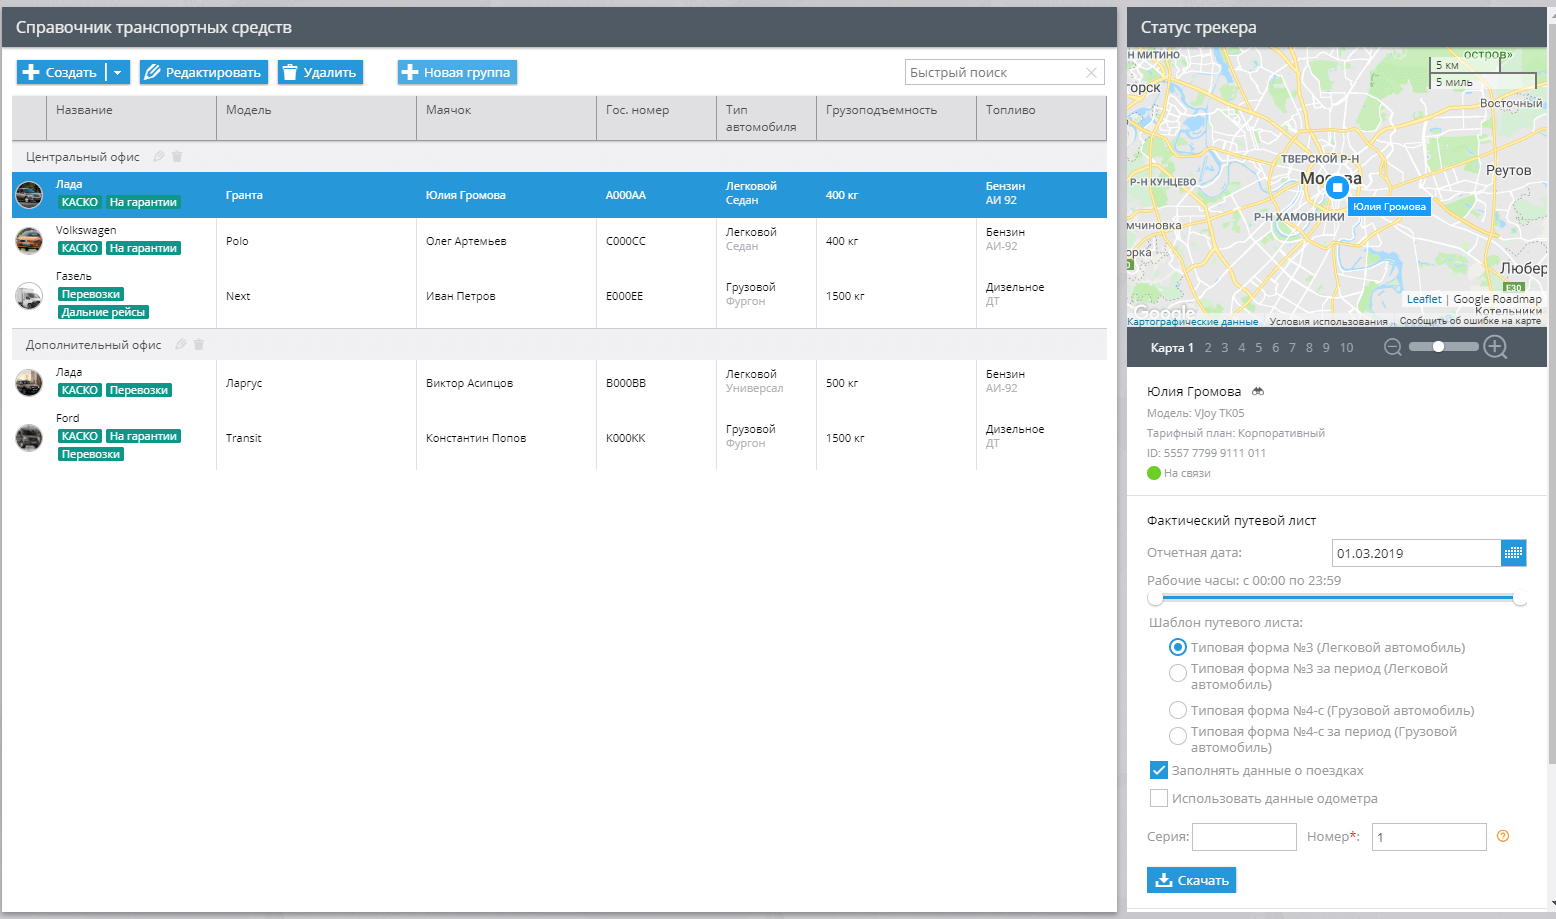The height and width of the screenshot is (919, 1556).
Task: Switch to map tab 5
Action: (x=1259, y=348)
